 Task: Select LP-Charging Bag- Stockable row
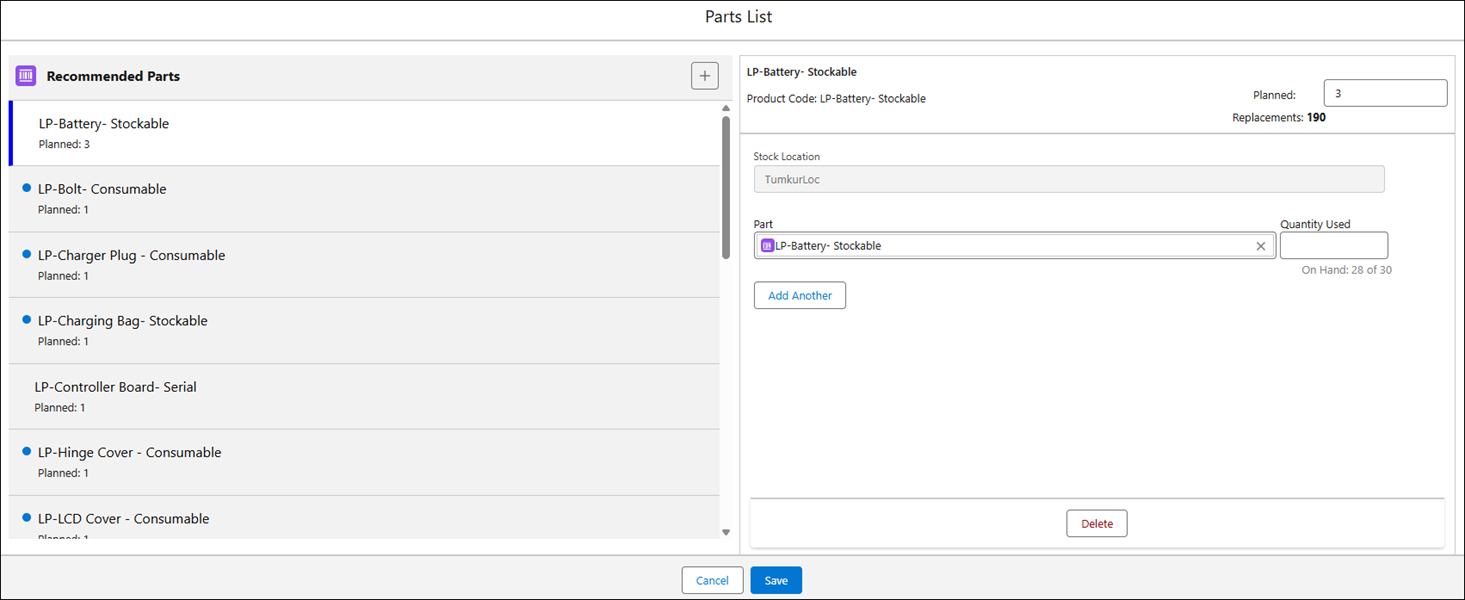point(364,331)
